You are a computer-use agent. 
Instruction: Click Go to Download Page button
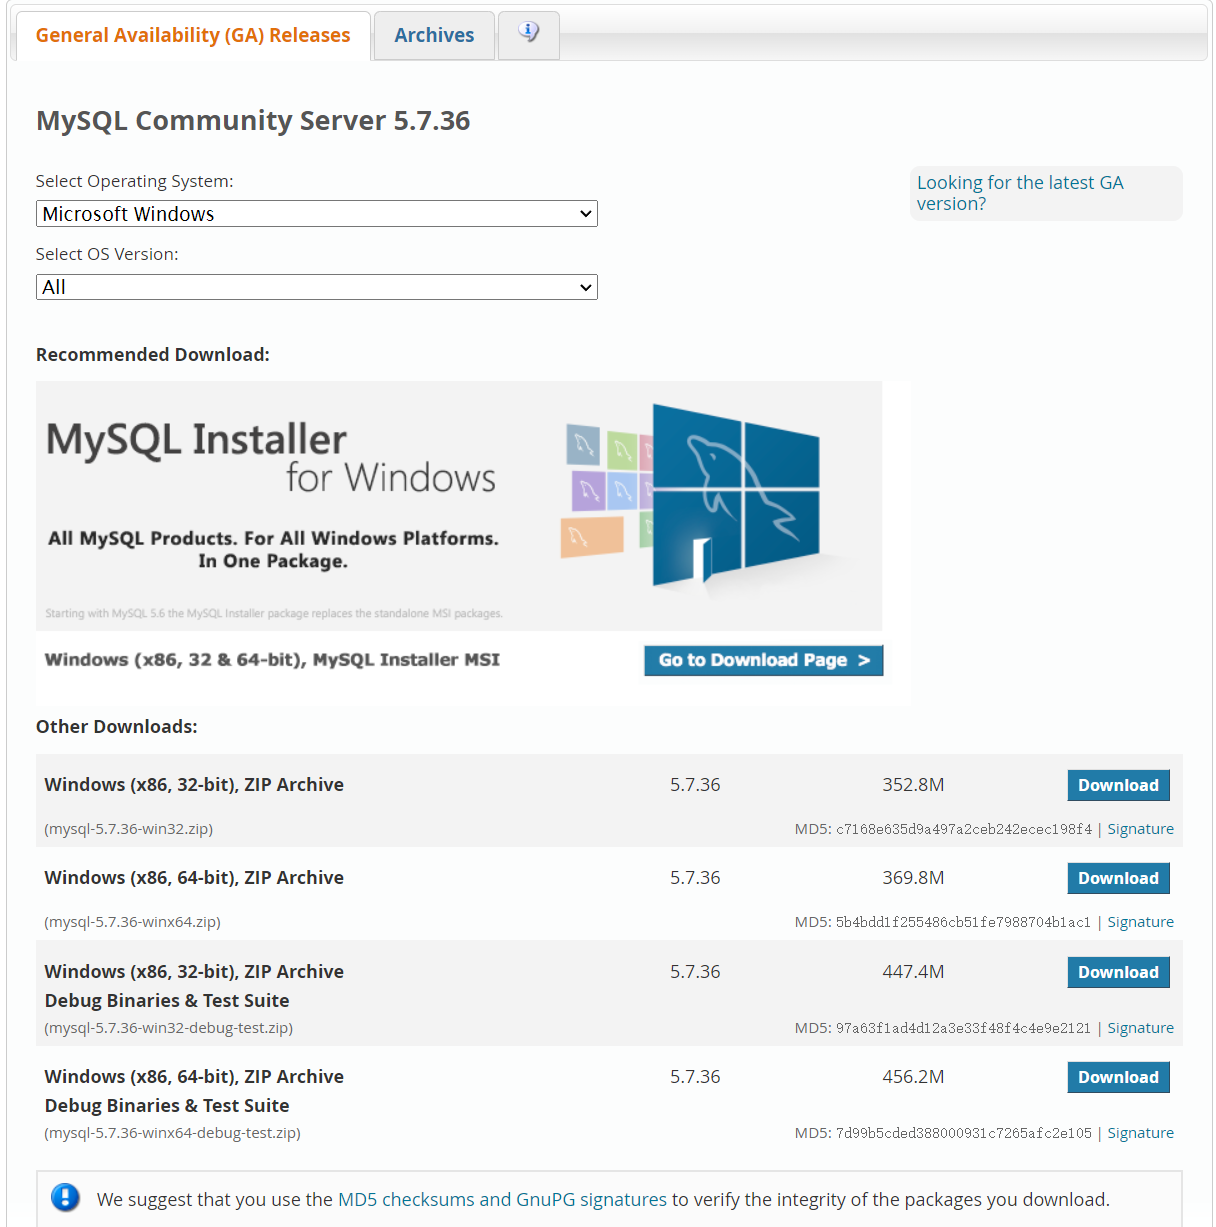pyautogui.click(x=764, y=660)
